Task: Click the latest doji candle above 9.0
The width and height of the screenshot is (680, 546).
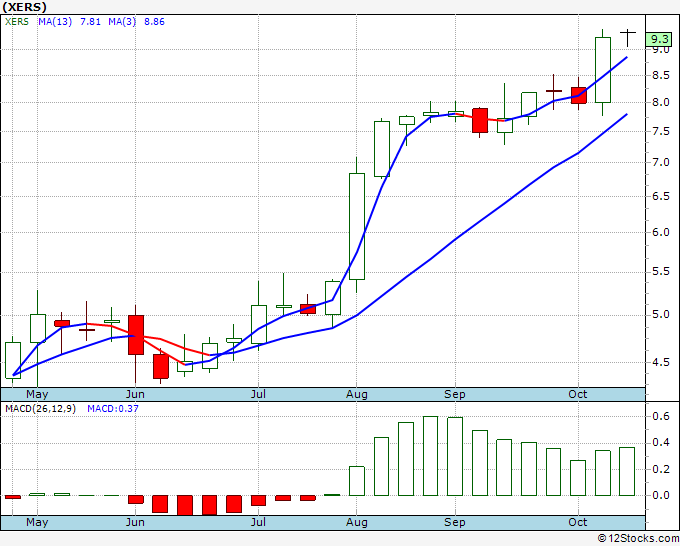Action: (628, 38)
